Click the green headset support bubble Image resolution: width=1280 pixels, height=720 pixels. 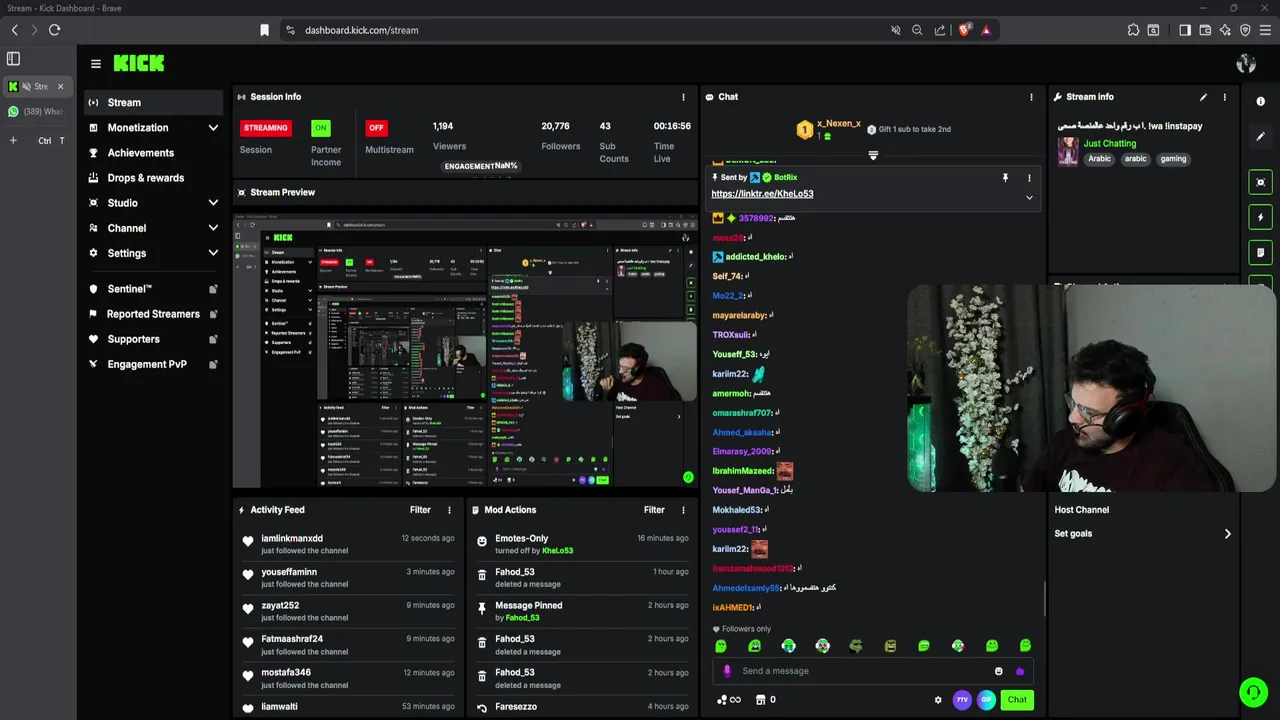[1253, 691]
